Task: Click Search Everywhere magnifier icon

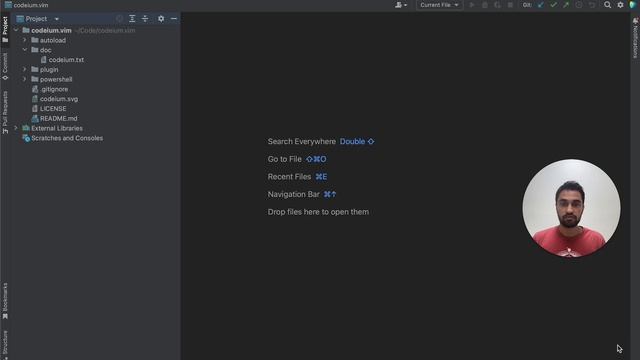Action: 607,5
